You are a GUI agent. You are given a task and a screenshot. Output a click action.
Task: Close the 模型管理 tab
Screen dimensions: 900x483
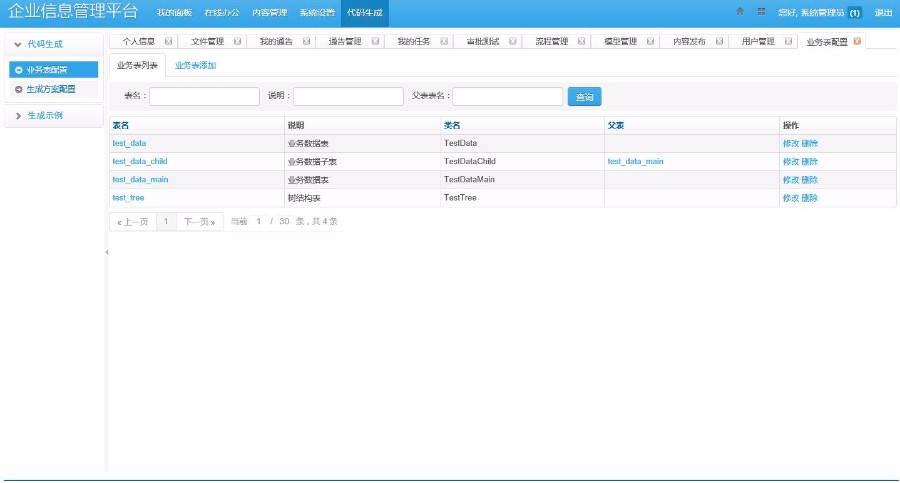tap(650, 41)
